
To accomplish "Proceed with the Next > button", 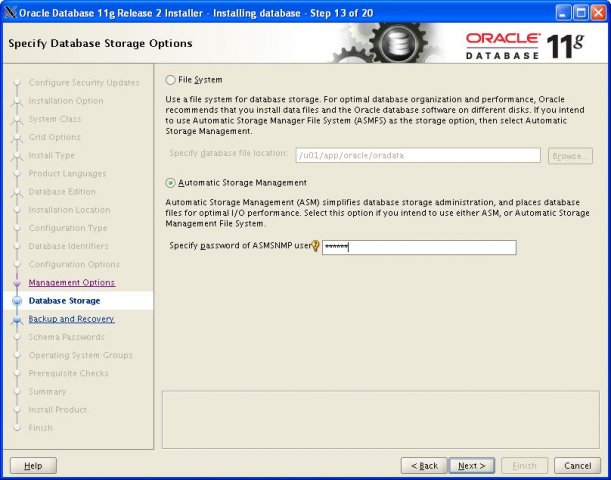I will click(x=471, y=466).
